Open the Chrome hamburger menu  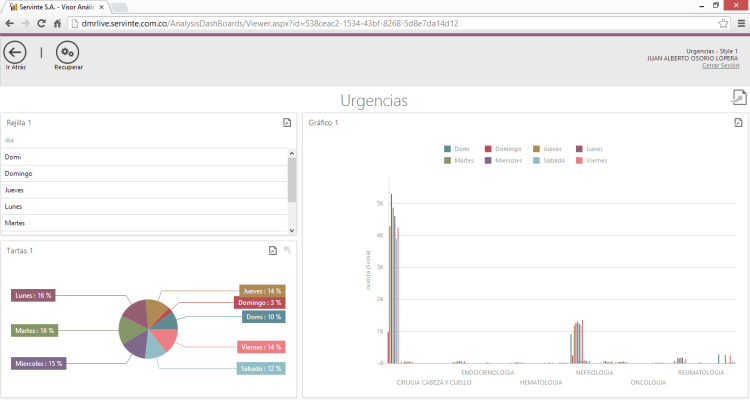click(x=739, y=23)
